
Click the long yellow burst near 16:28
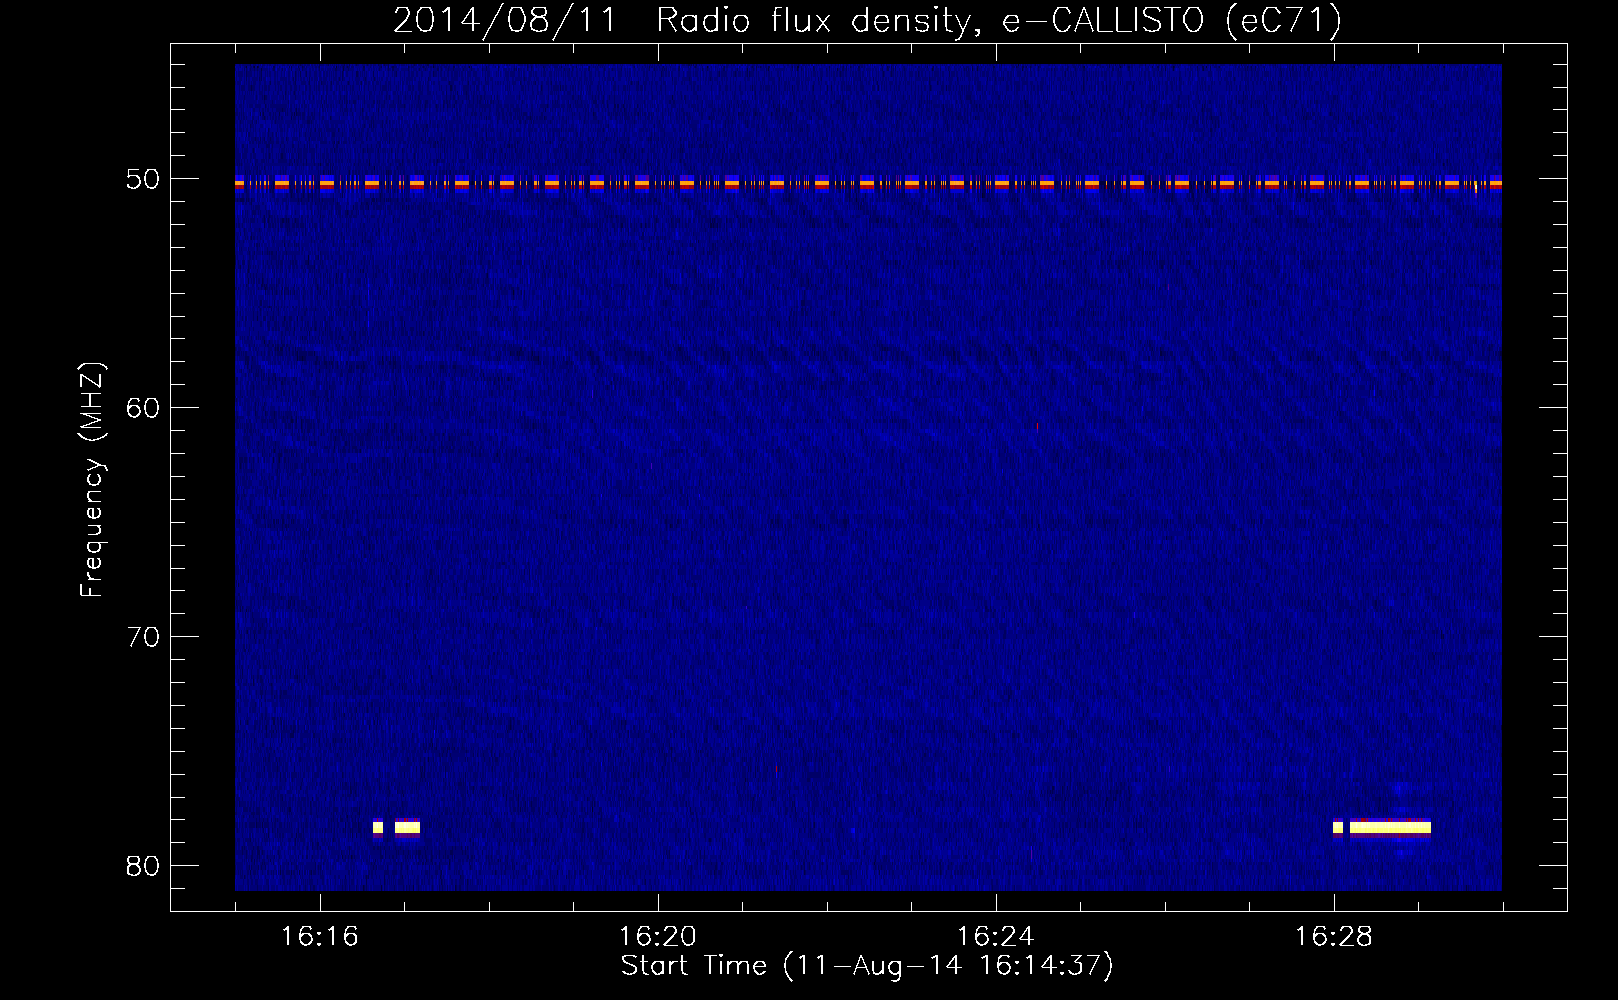pos(1390,827)
